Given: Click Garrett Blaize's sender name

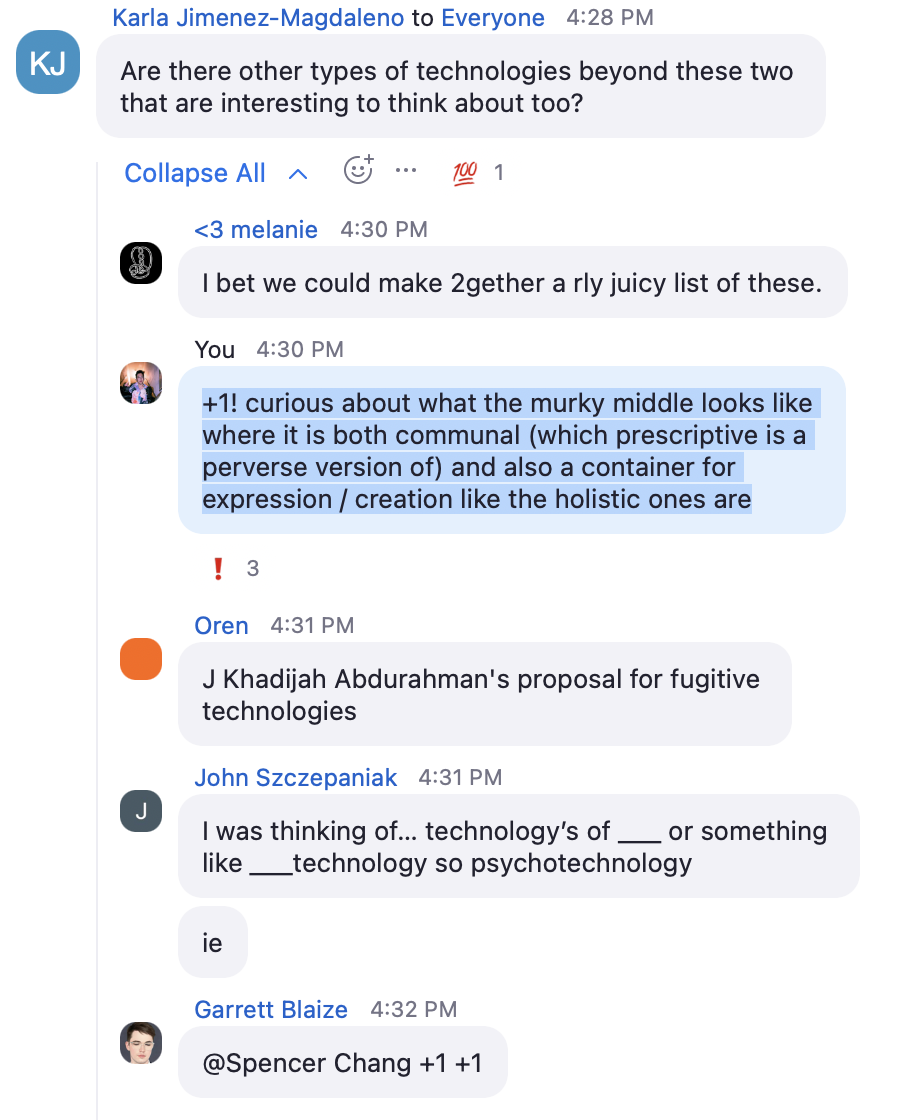Looking at the screenshot, I should [271, 1009].
